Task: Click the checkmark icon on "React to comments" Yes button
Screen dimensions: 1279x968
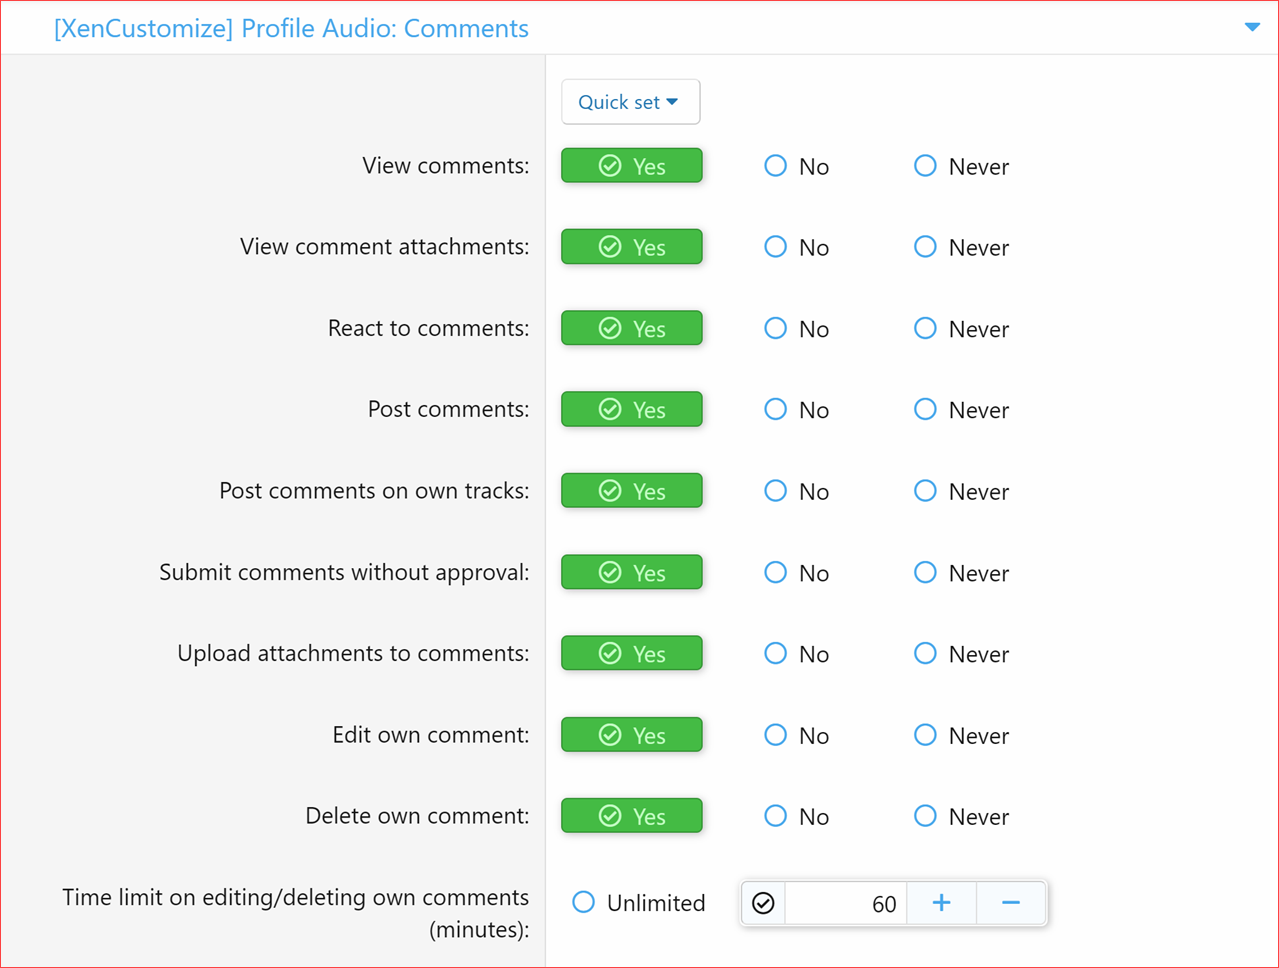Action: tap(610, 328)
